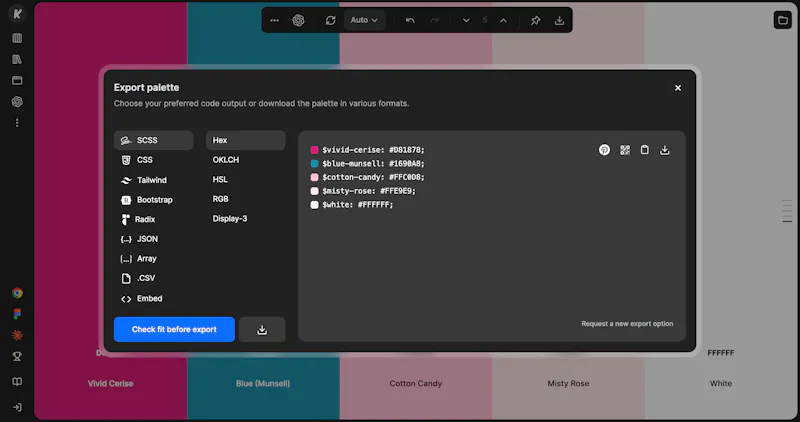Click Check fit before export button
The width and height of the screenshot is (800, 422).
point(174,330)
